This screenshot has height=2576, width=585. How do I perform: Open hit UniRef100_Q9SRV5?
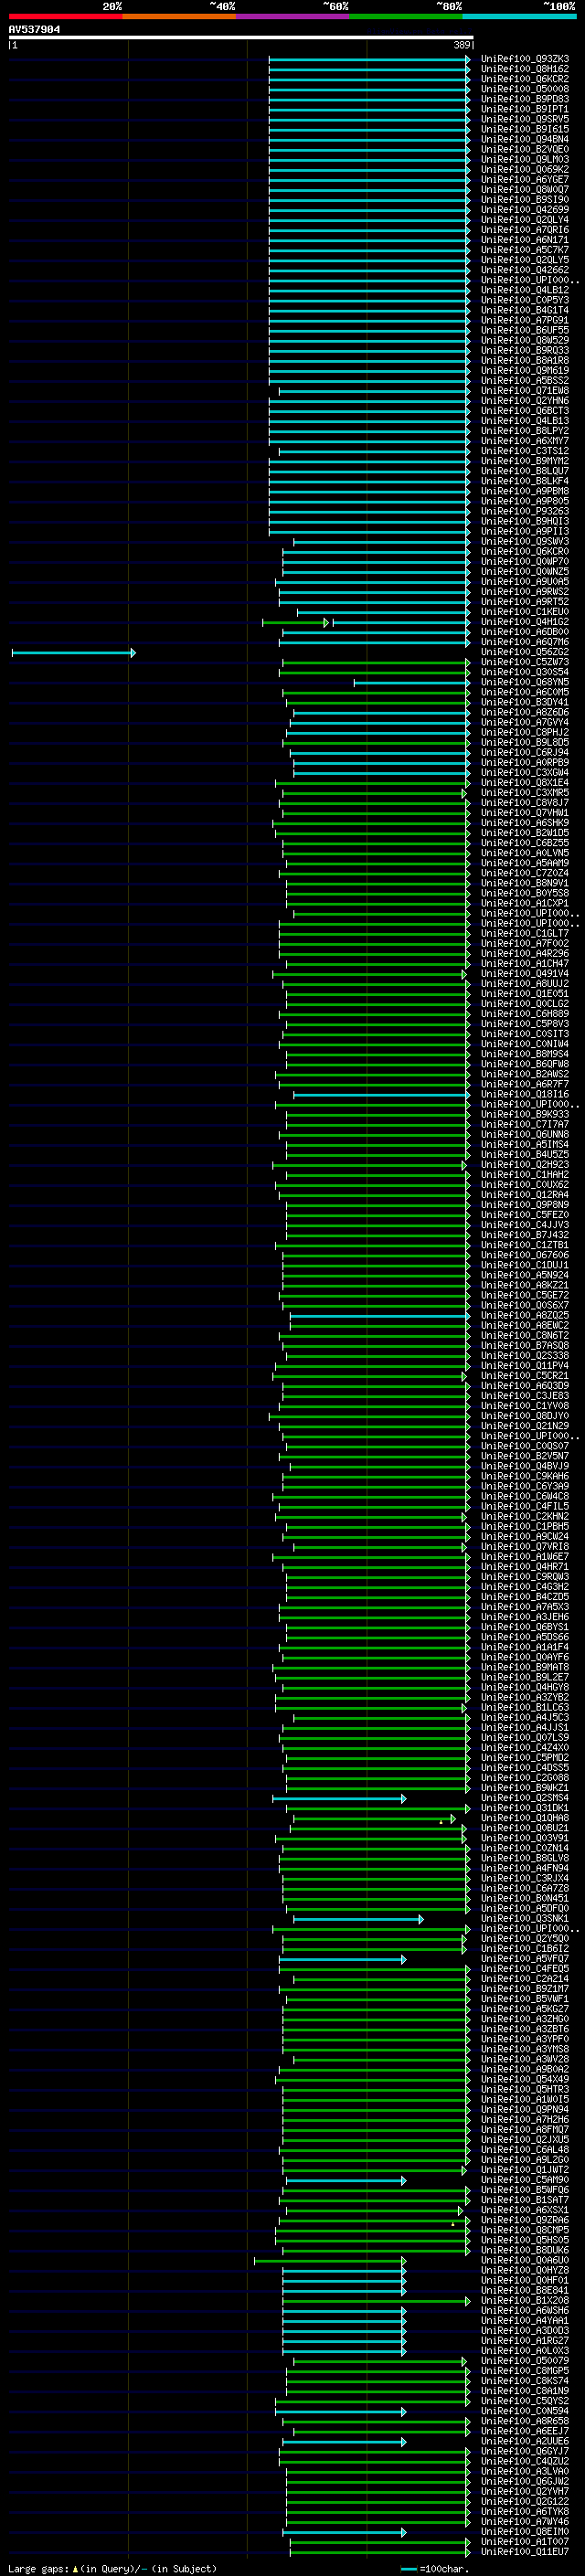coord(525,119)
